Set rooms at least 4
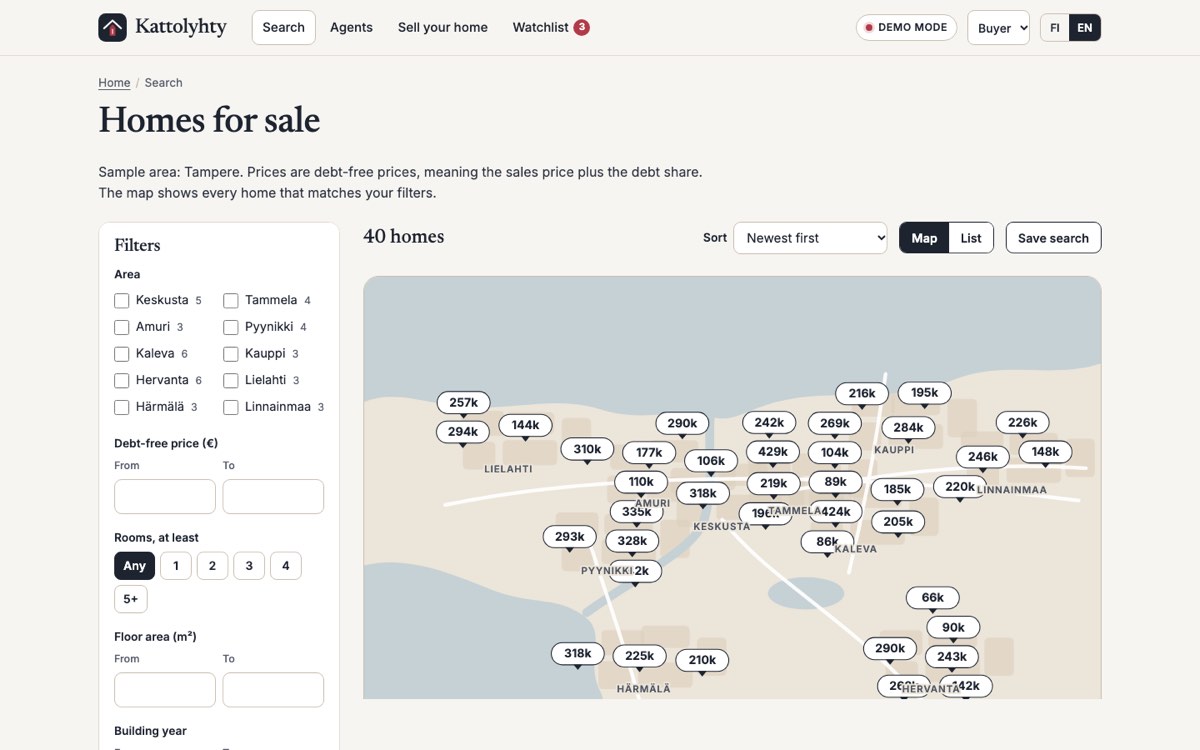1200x750 pixels. click(x=285, y=566)
